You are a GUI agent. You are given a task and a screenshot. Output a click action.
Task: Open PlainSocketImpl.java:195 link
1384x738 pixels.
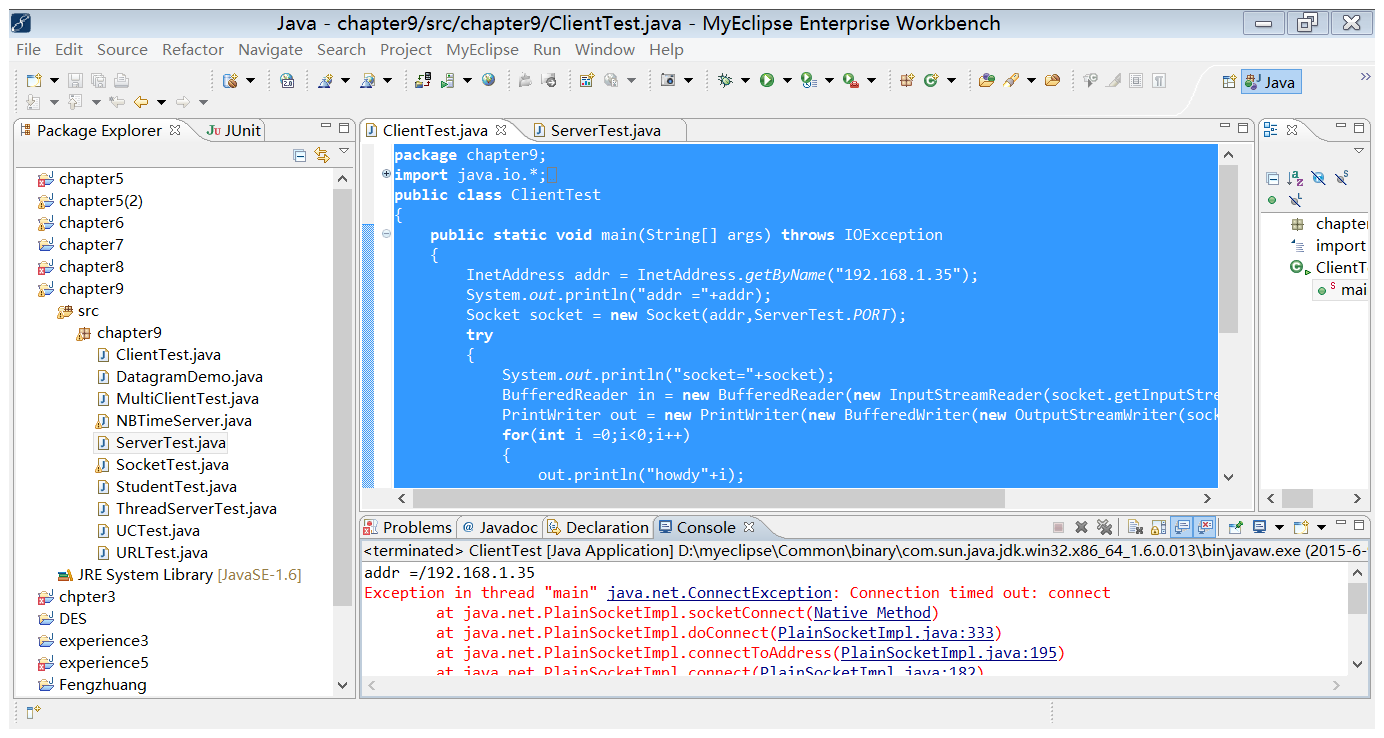(x=948, y=653)
